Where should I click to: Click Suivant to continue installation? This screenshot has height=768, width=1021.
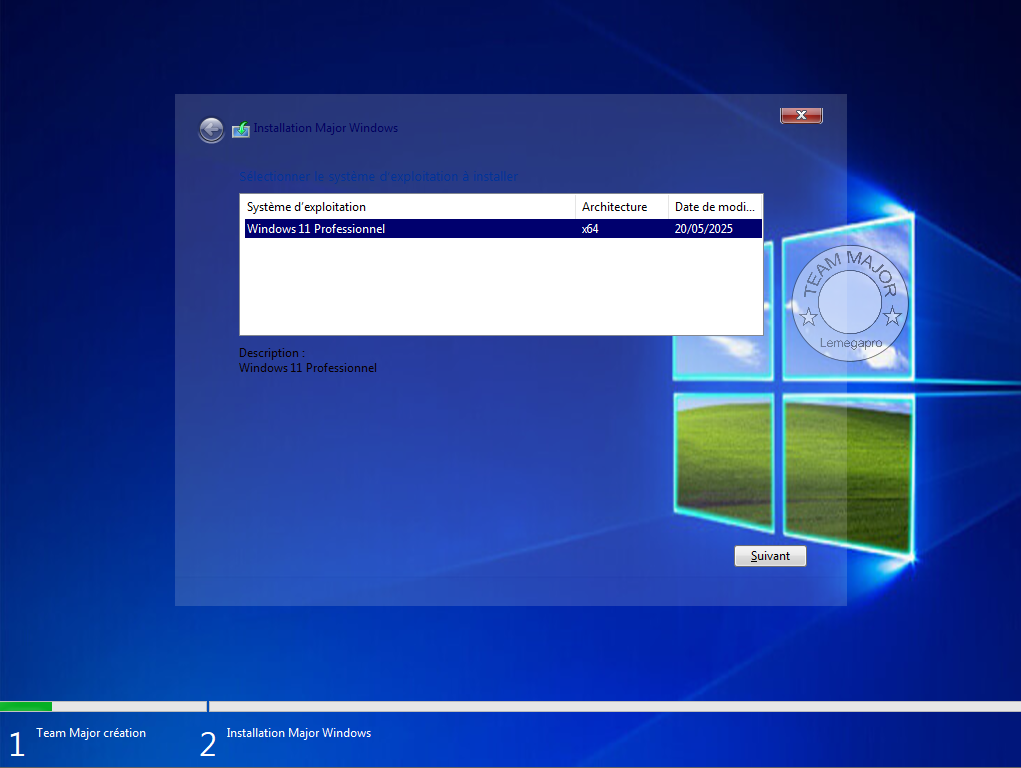pos(770,556)
